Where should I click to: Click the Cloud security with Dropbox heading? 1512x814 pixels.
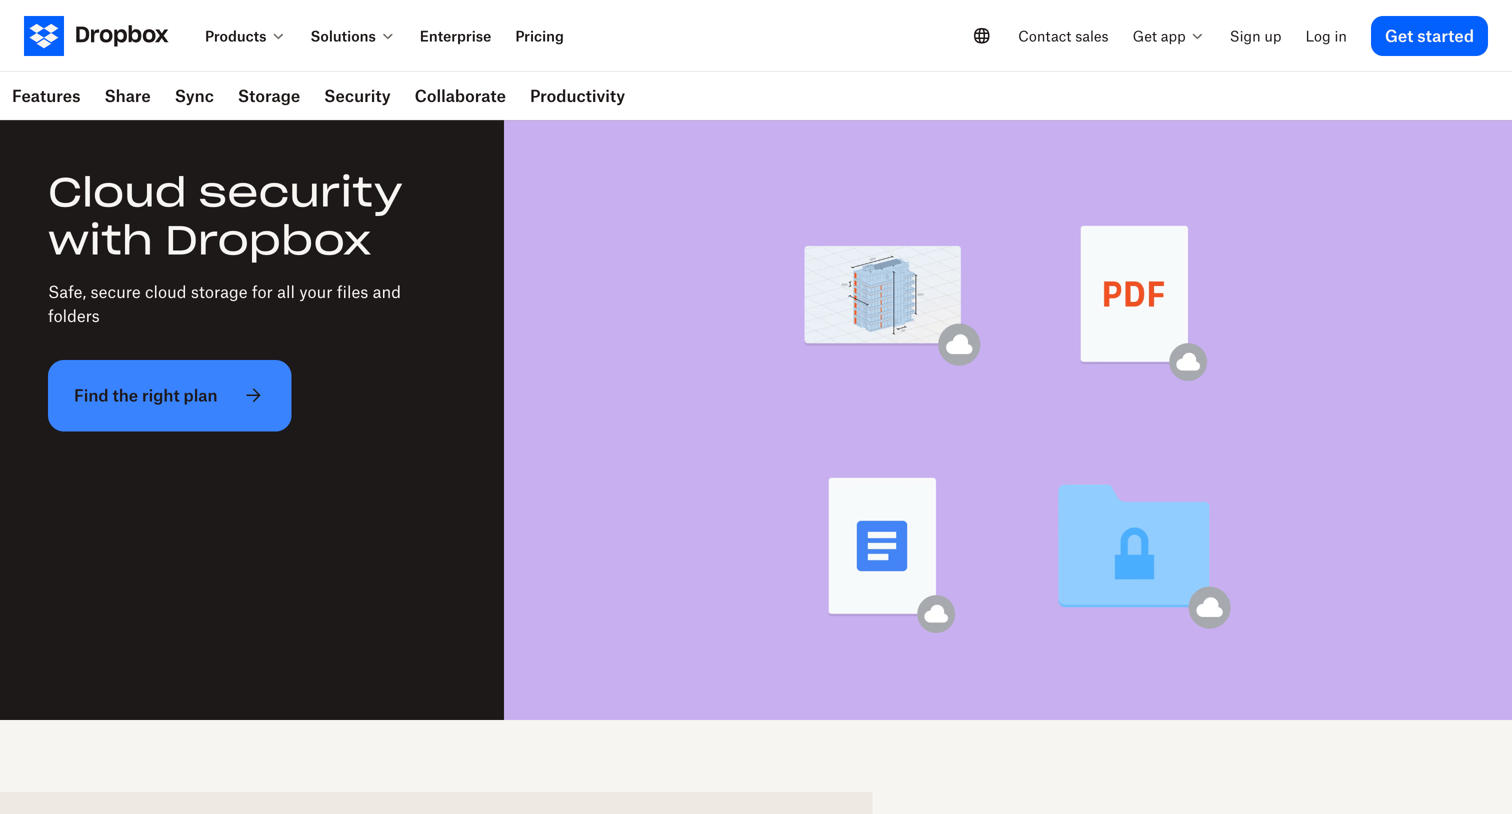225,215
